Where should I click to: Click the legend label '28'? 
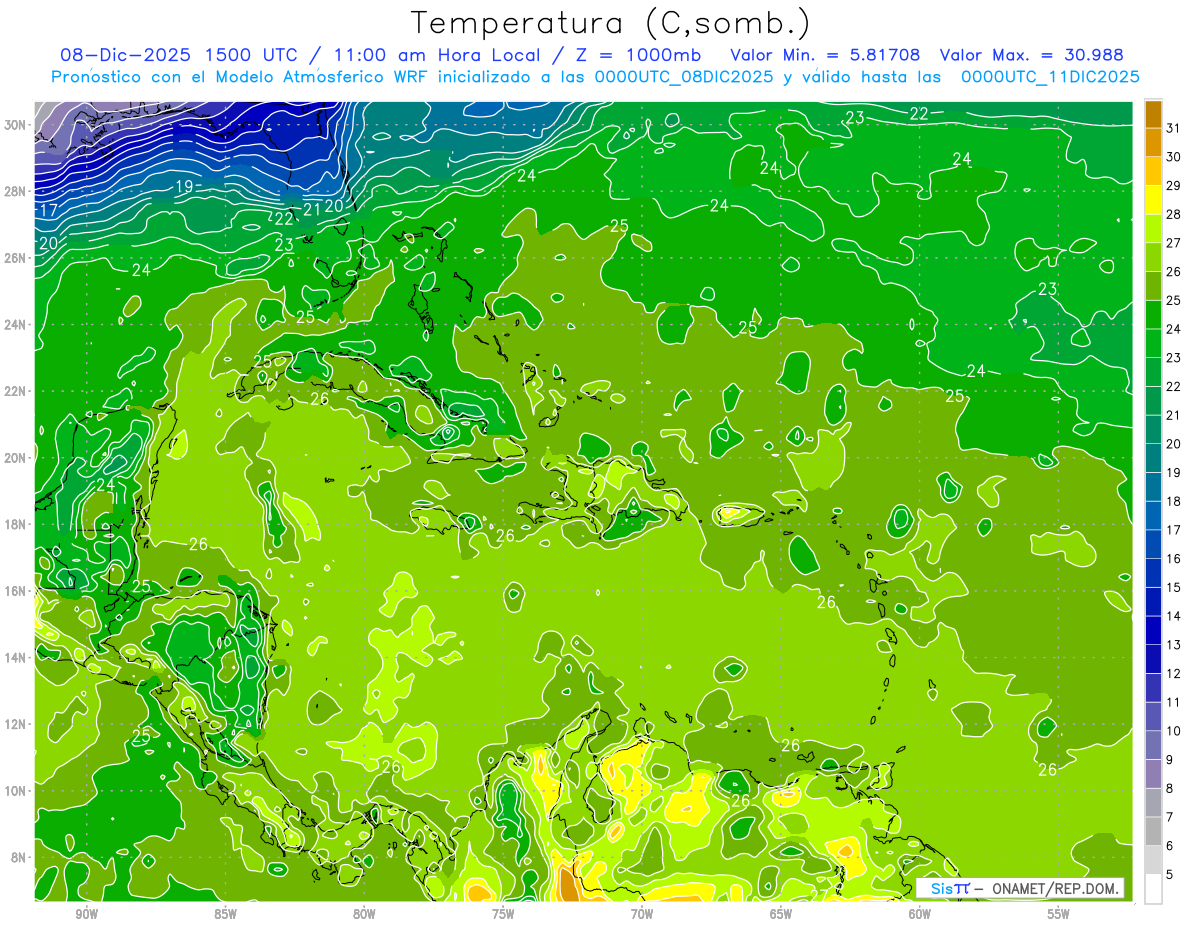click(1173, 214)
